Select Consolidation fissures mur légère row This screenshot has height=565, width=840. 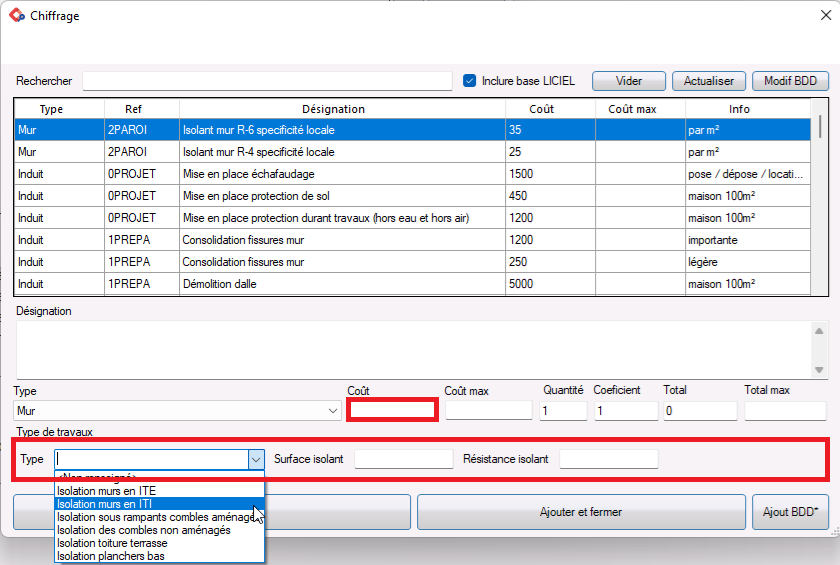point(412,262)
